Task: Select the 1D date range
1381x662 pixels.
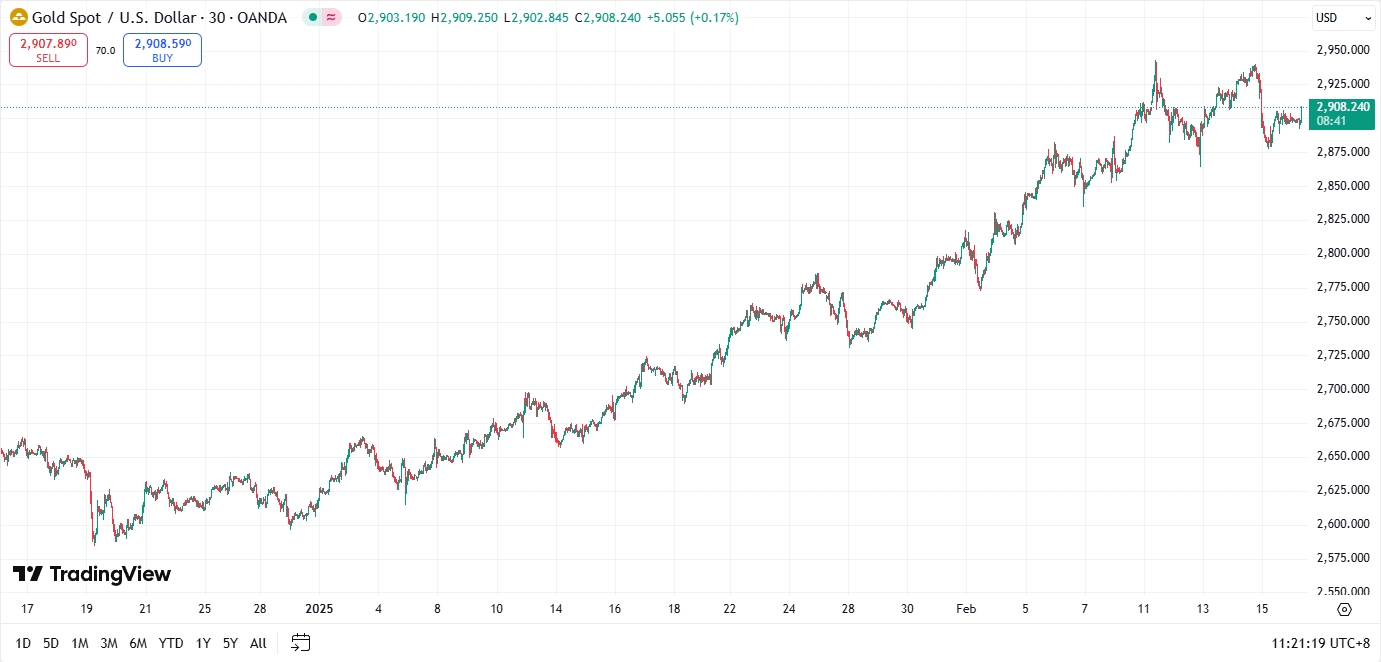Action: [23, 643]
